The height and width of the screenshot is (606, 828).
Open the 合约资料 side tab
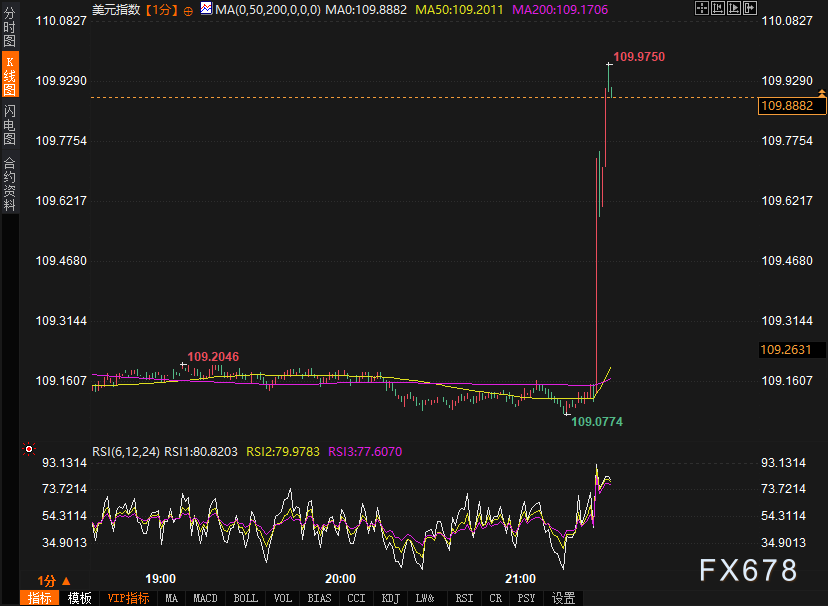(x=9, y=183)
